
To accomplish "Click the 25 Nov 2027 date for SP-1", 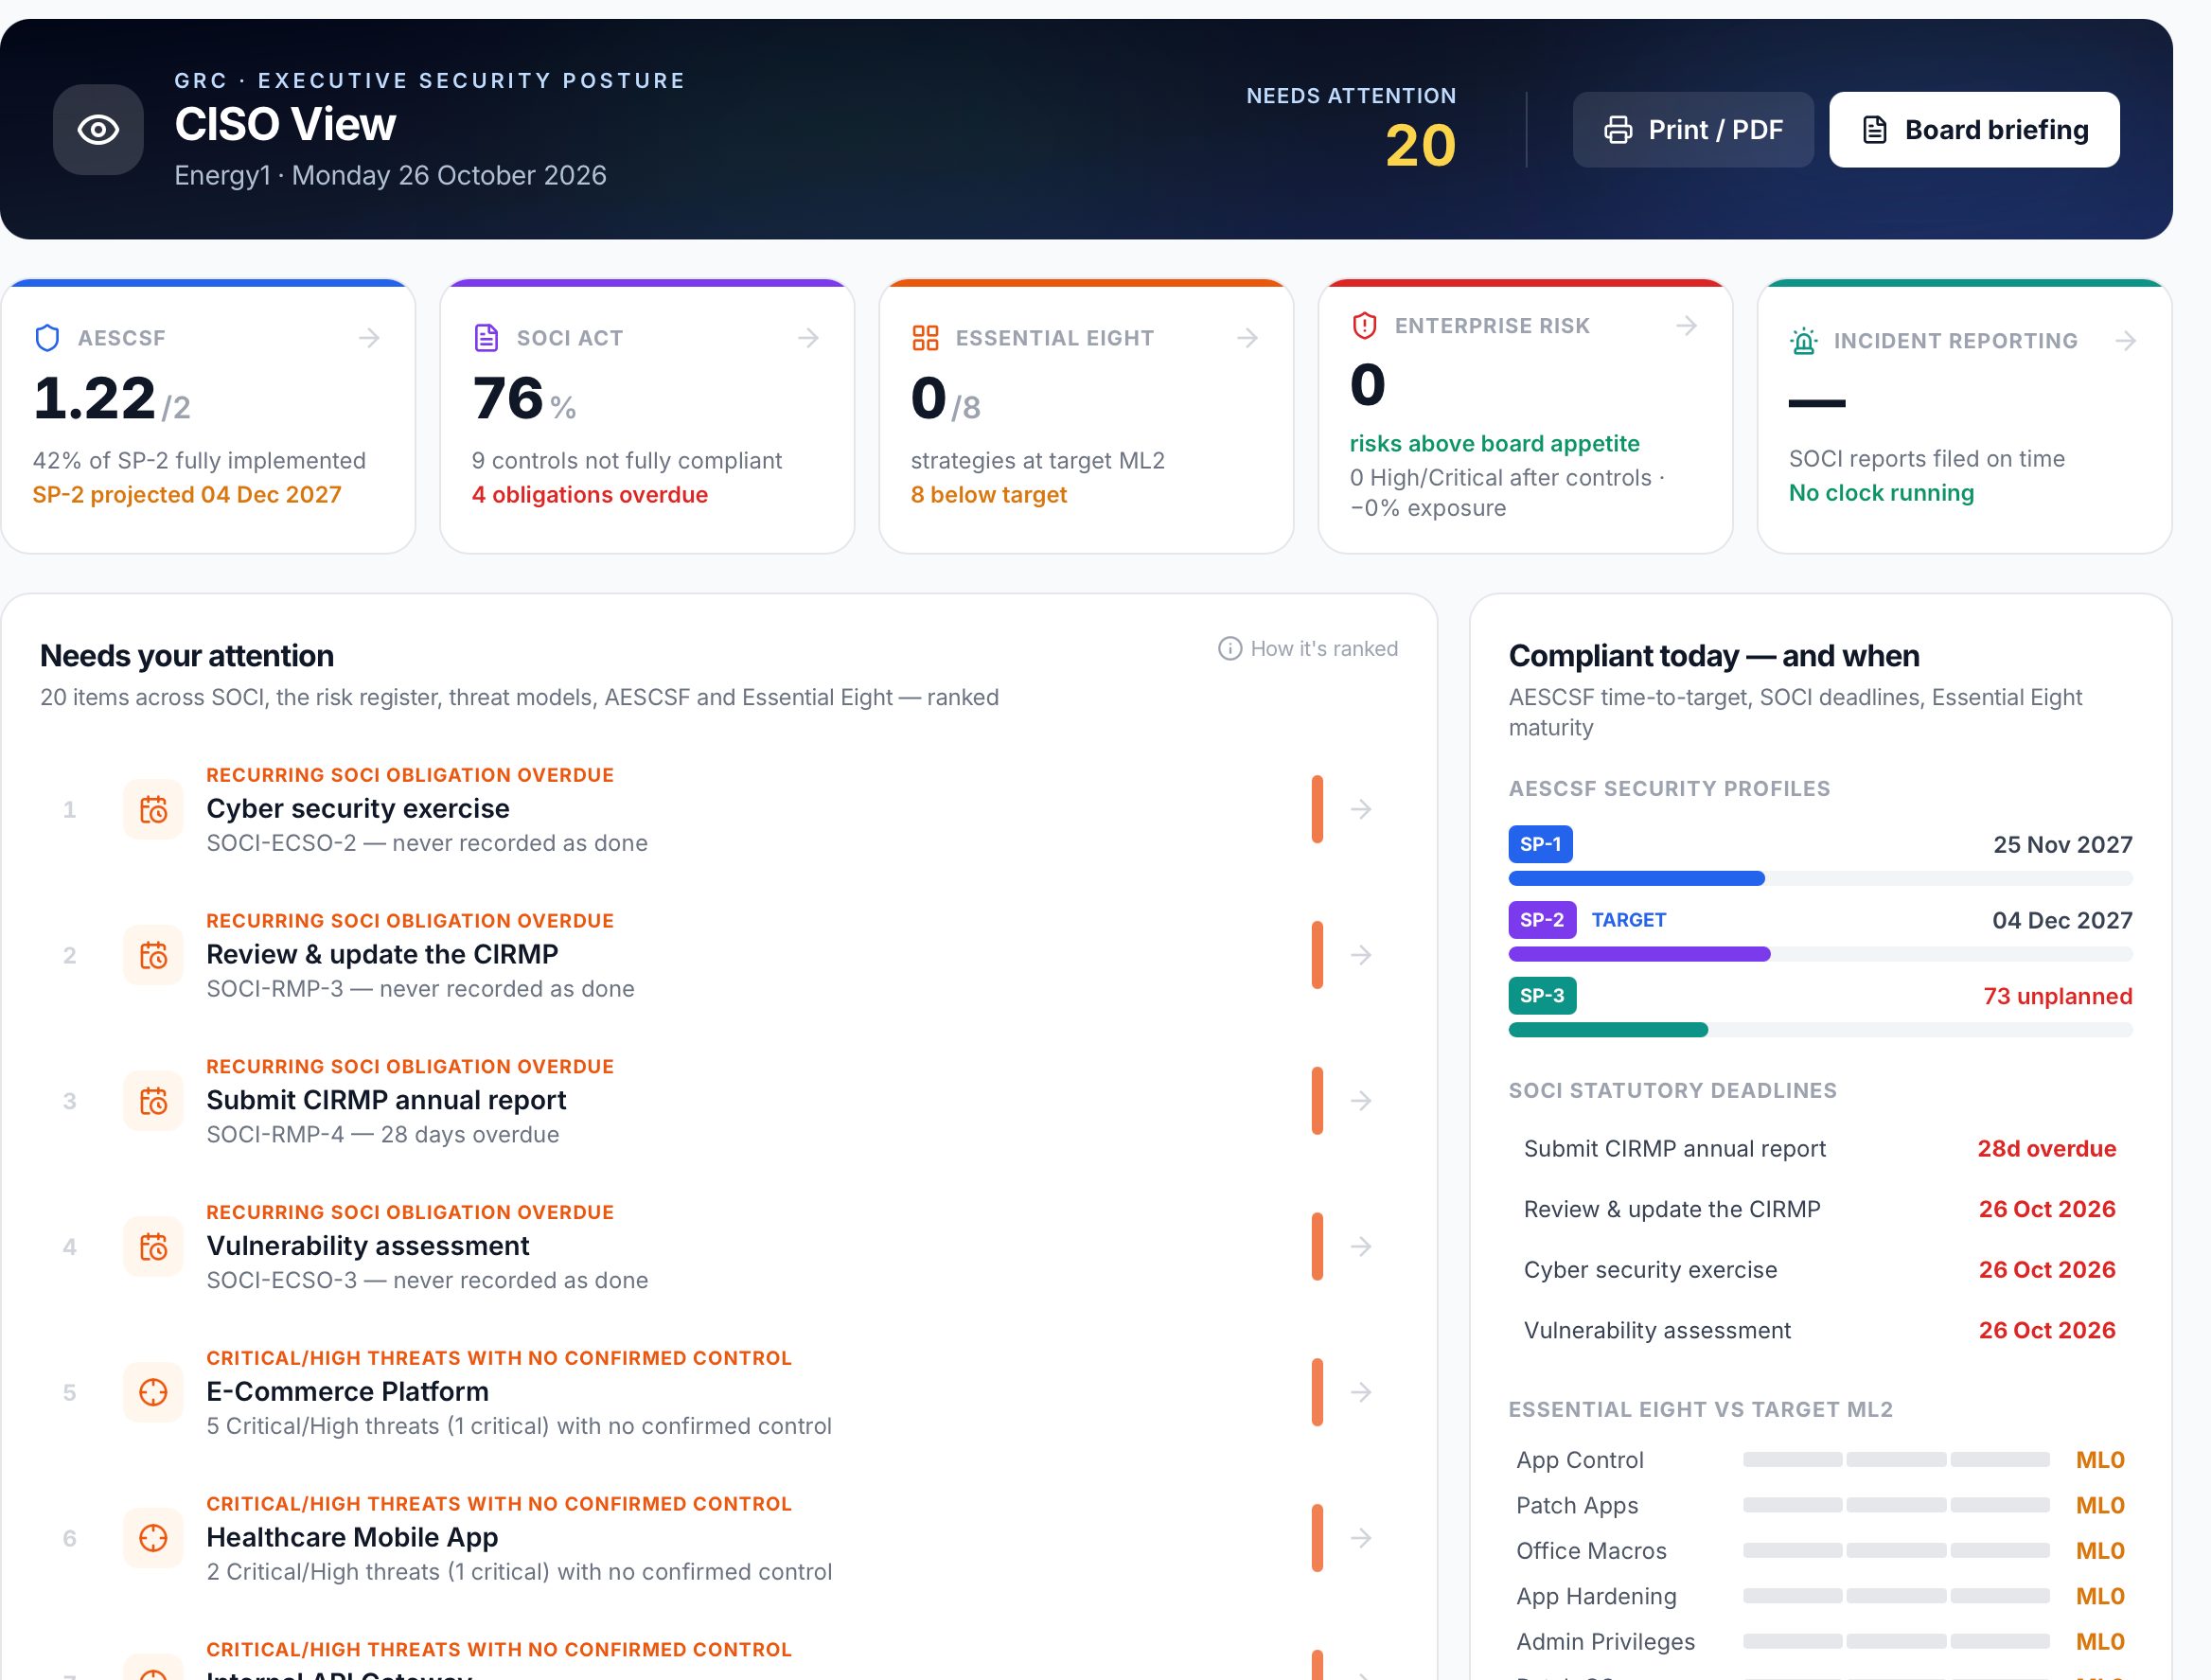I will [2063, 845].
